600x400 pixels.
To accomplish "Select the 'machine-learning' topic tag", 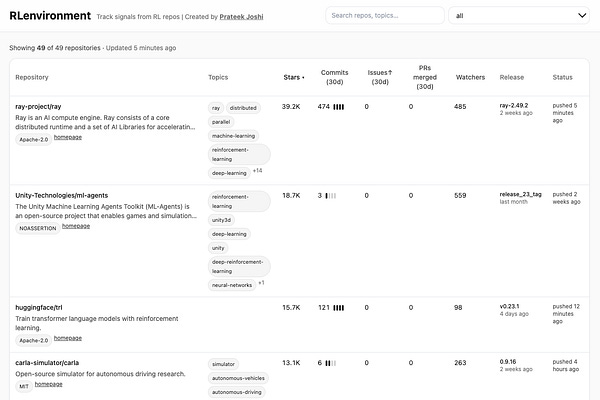I will coord(233,136).
